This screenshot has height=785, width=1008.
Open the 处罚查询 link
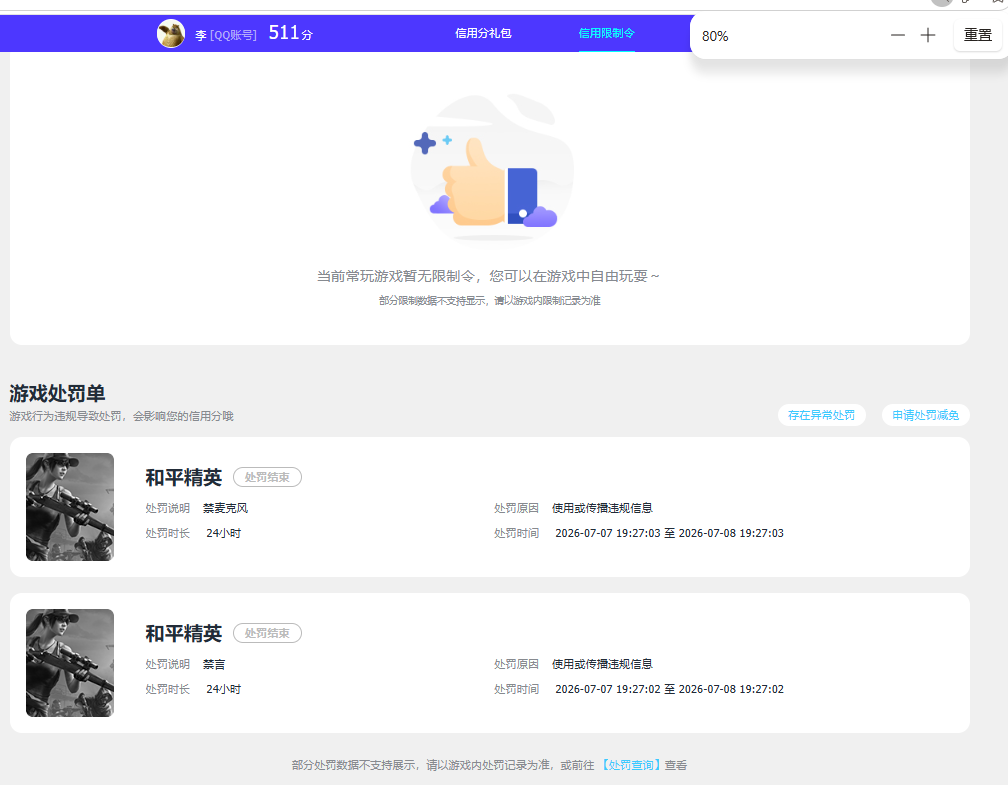631,765
